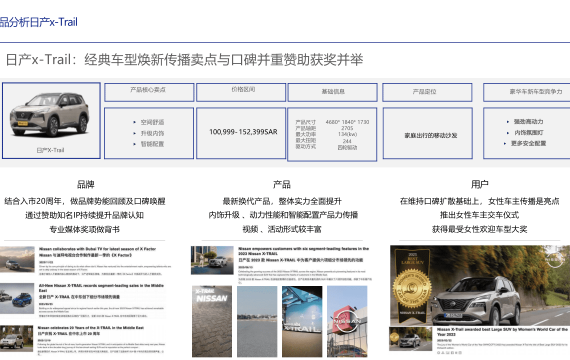Click the 用户 column heading

[x=479, y=184]
